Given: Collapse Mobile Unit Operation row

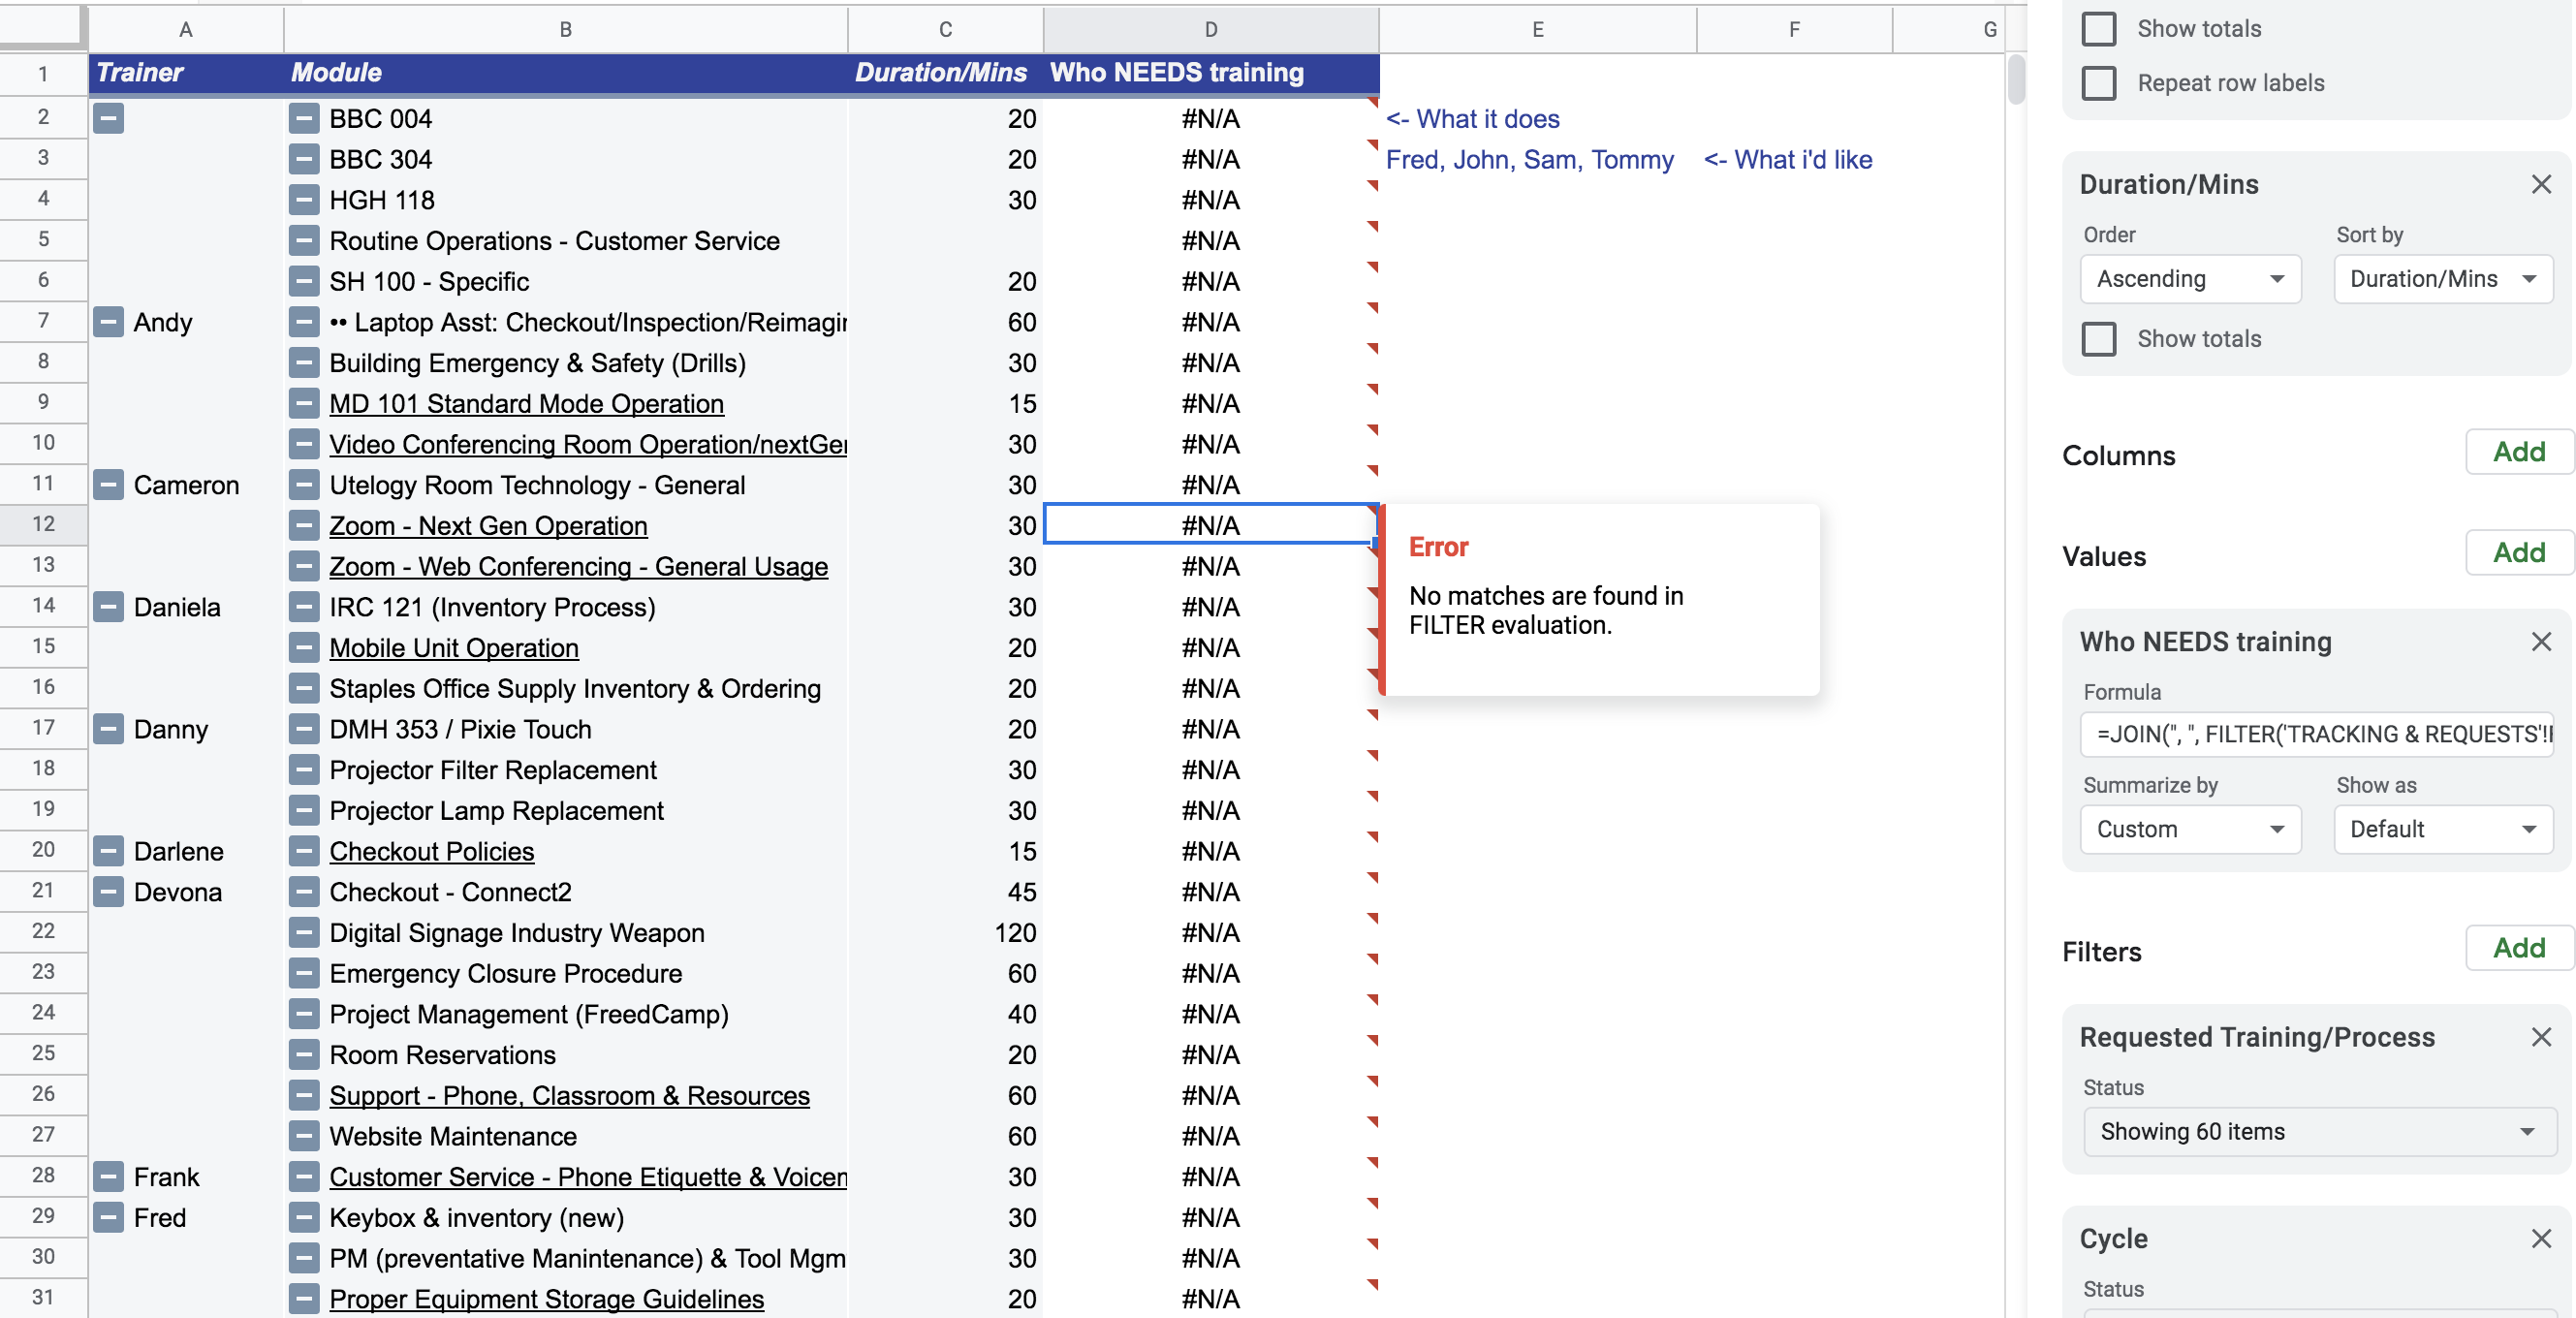Looking at the screenshot, I should [304, 648].
